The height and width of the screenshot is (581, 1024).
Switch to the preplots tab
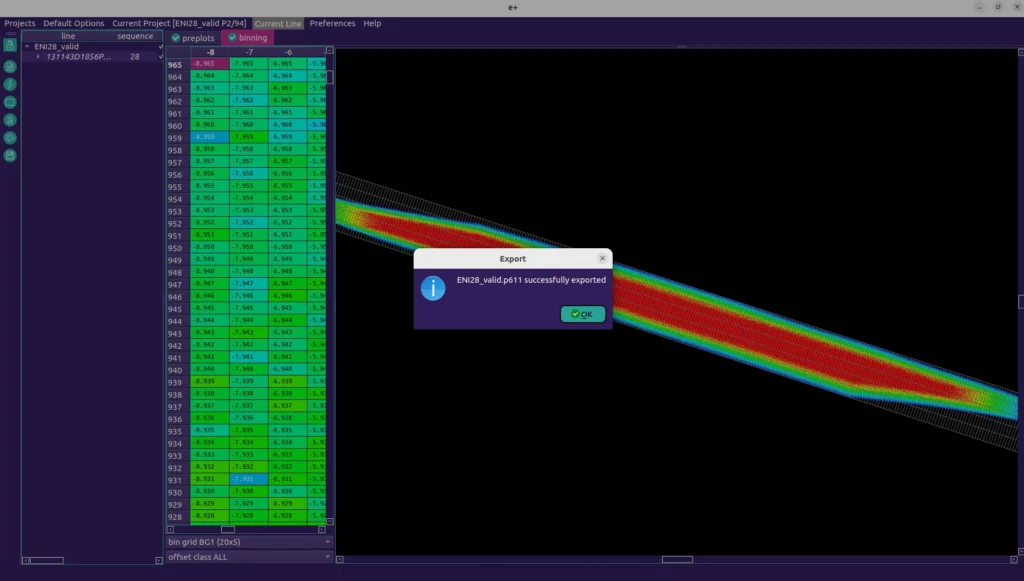[193, 38]
